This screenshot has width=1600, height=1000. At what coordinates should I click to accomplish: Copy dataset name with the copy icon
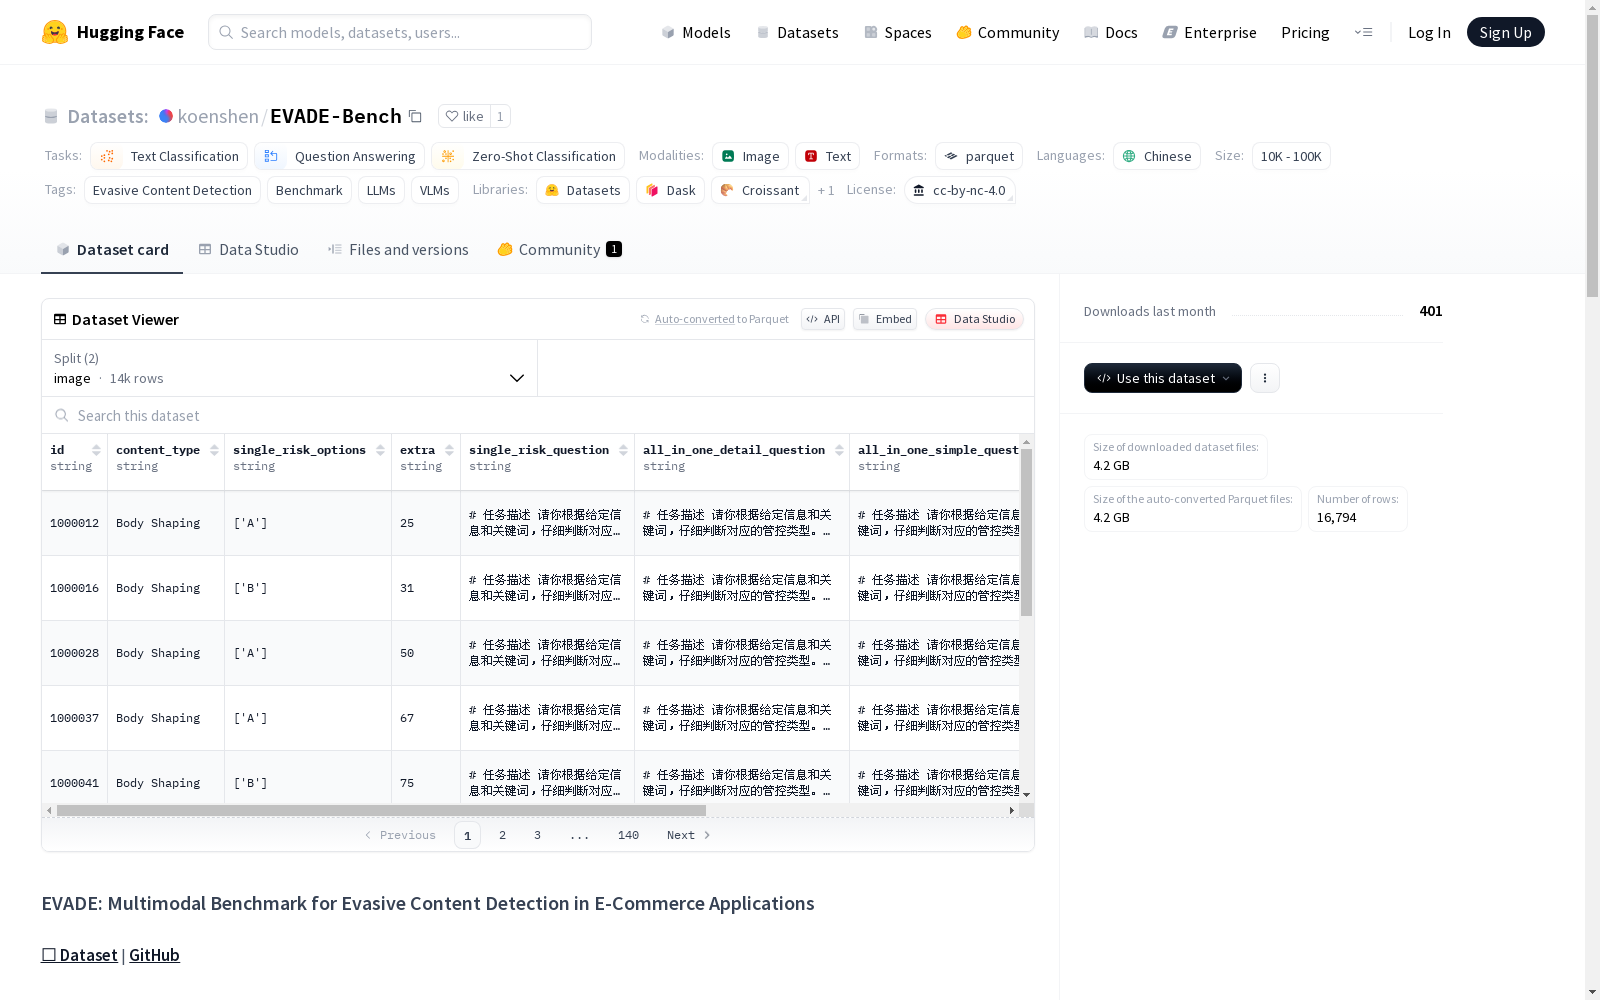(x=415, y=116)
